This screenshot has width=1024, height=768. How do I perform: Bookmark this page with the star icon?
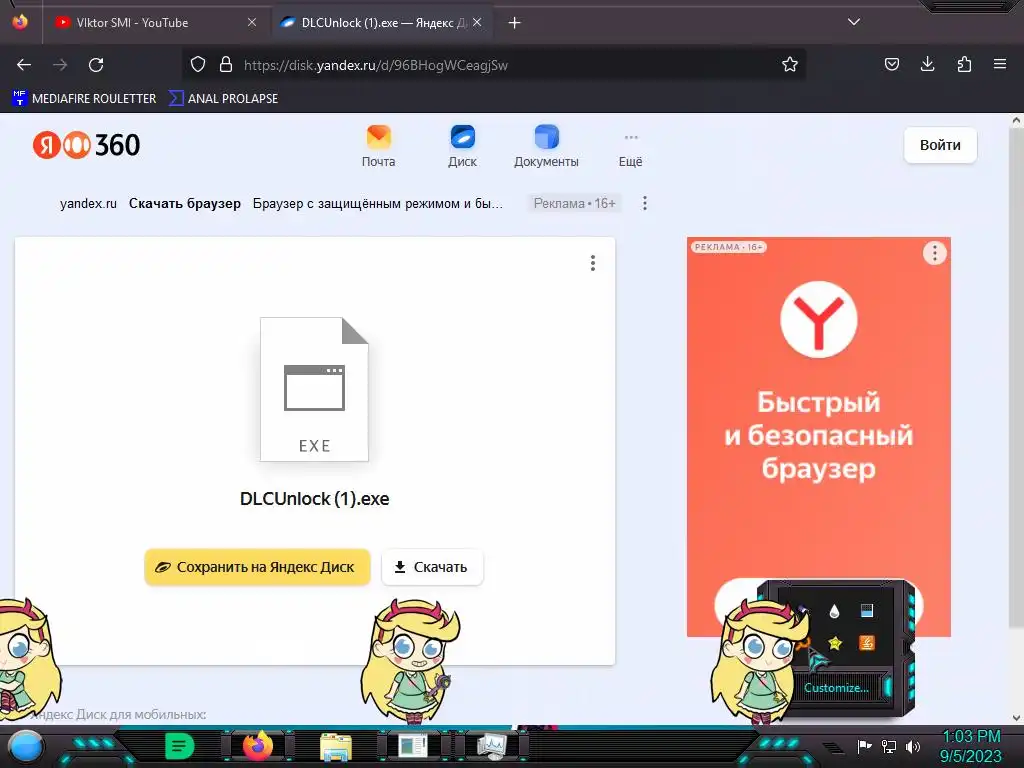[790, 64]
